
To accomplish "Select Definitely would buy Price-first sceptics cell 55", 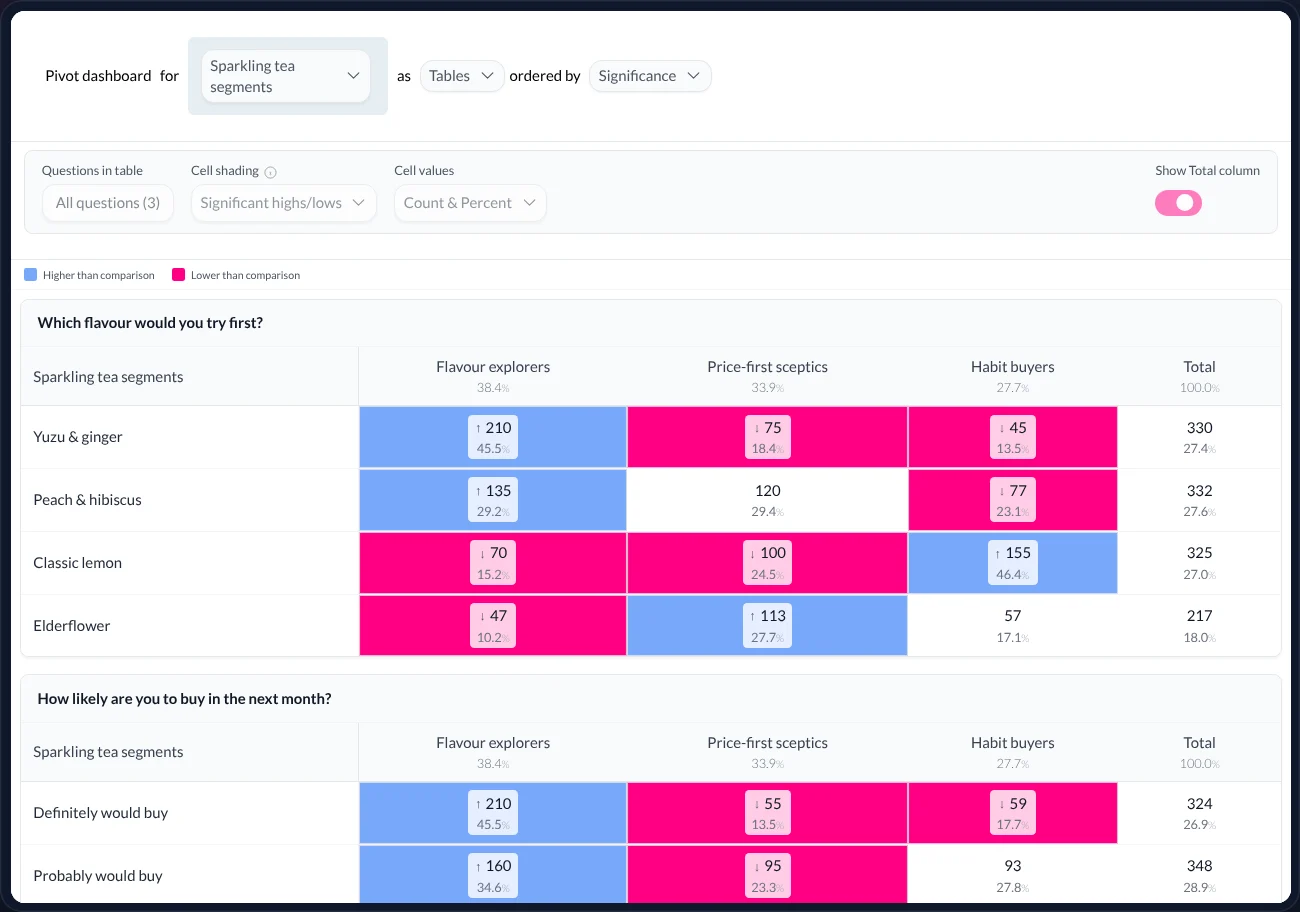I will click(x=767, y=813).
